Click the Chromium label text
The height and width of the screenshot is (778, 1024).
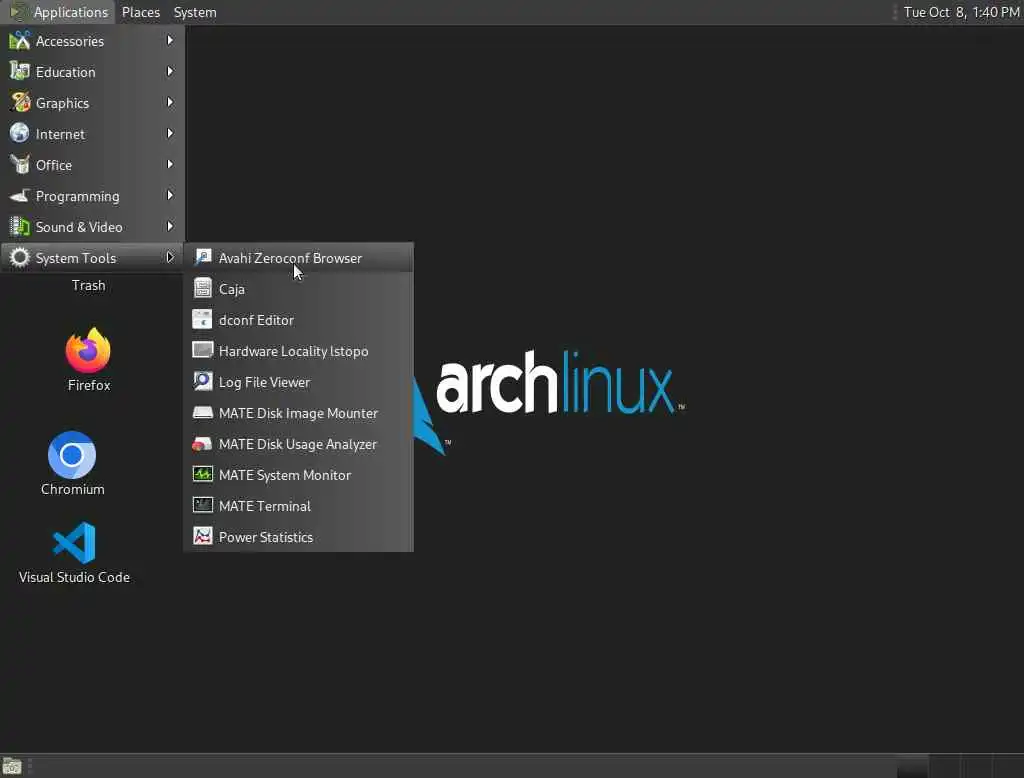[x=72, y=489]
